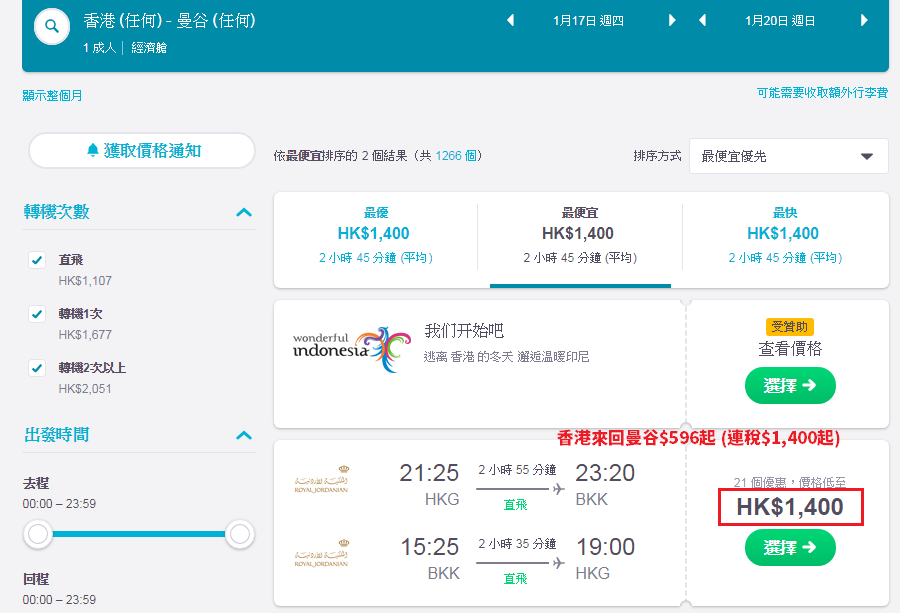Uncheck the 直飛 checkbox
Image resolution: width=900 pixels, height=613 pixels.
click(x=37, y=260)
